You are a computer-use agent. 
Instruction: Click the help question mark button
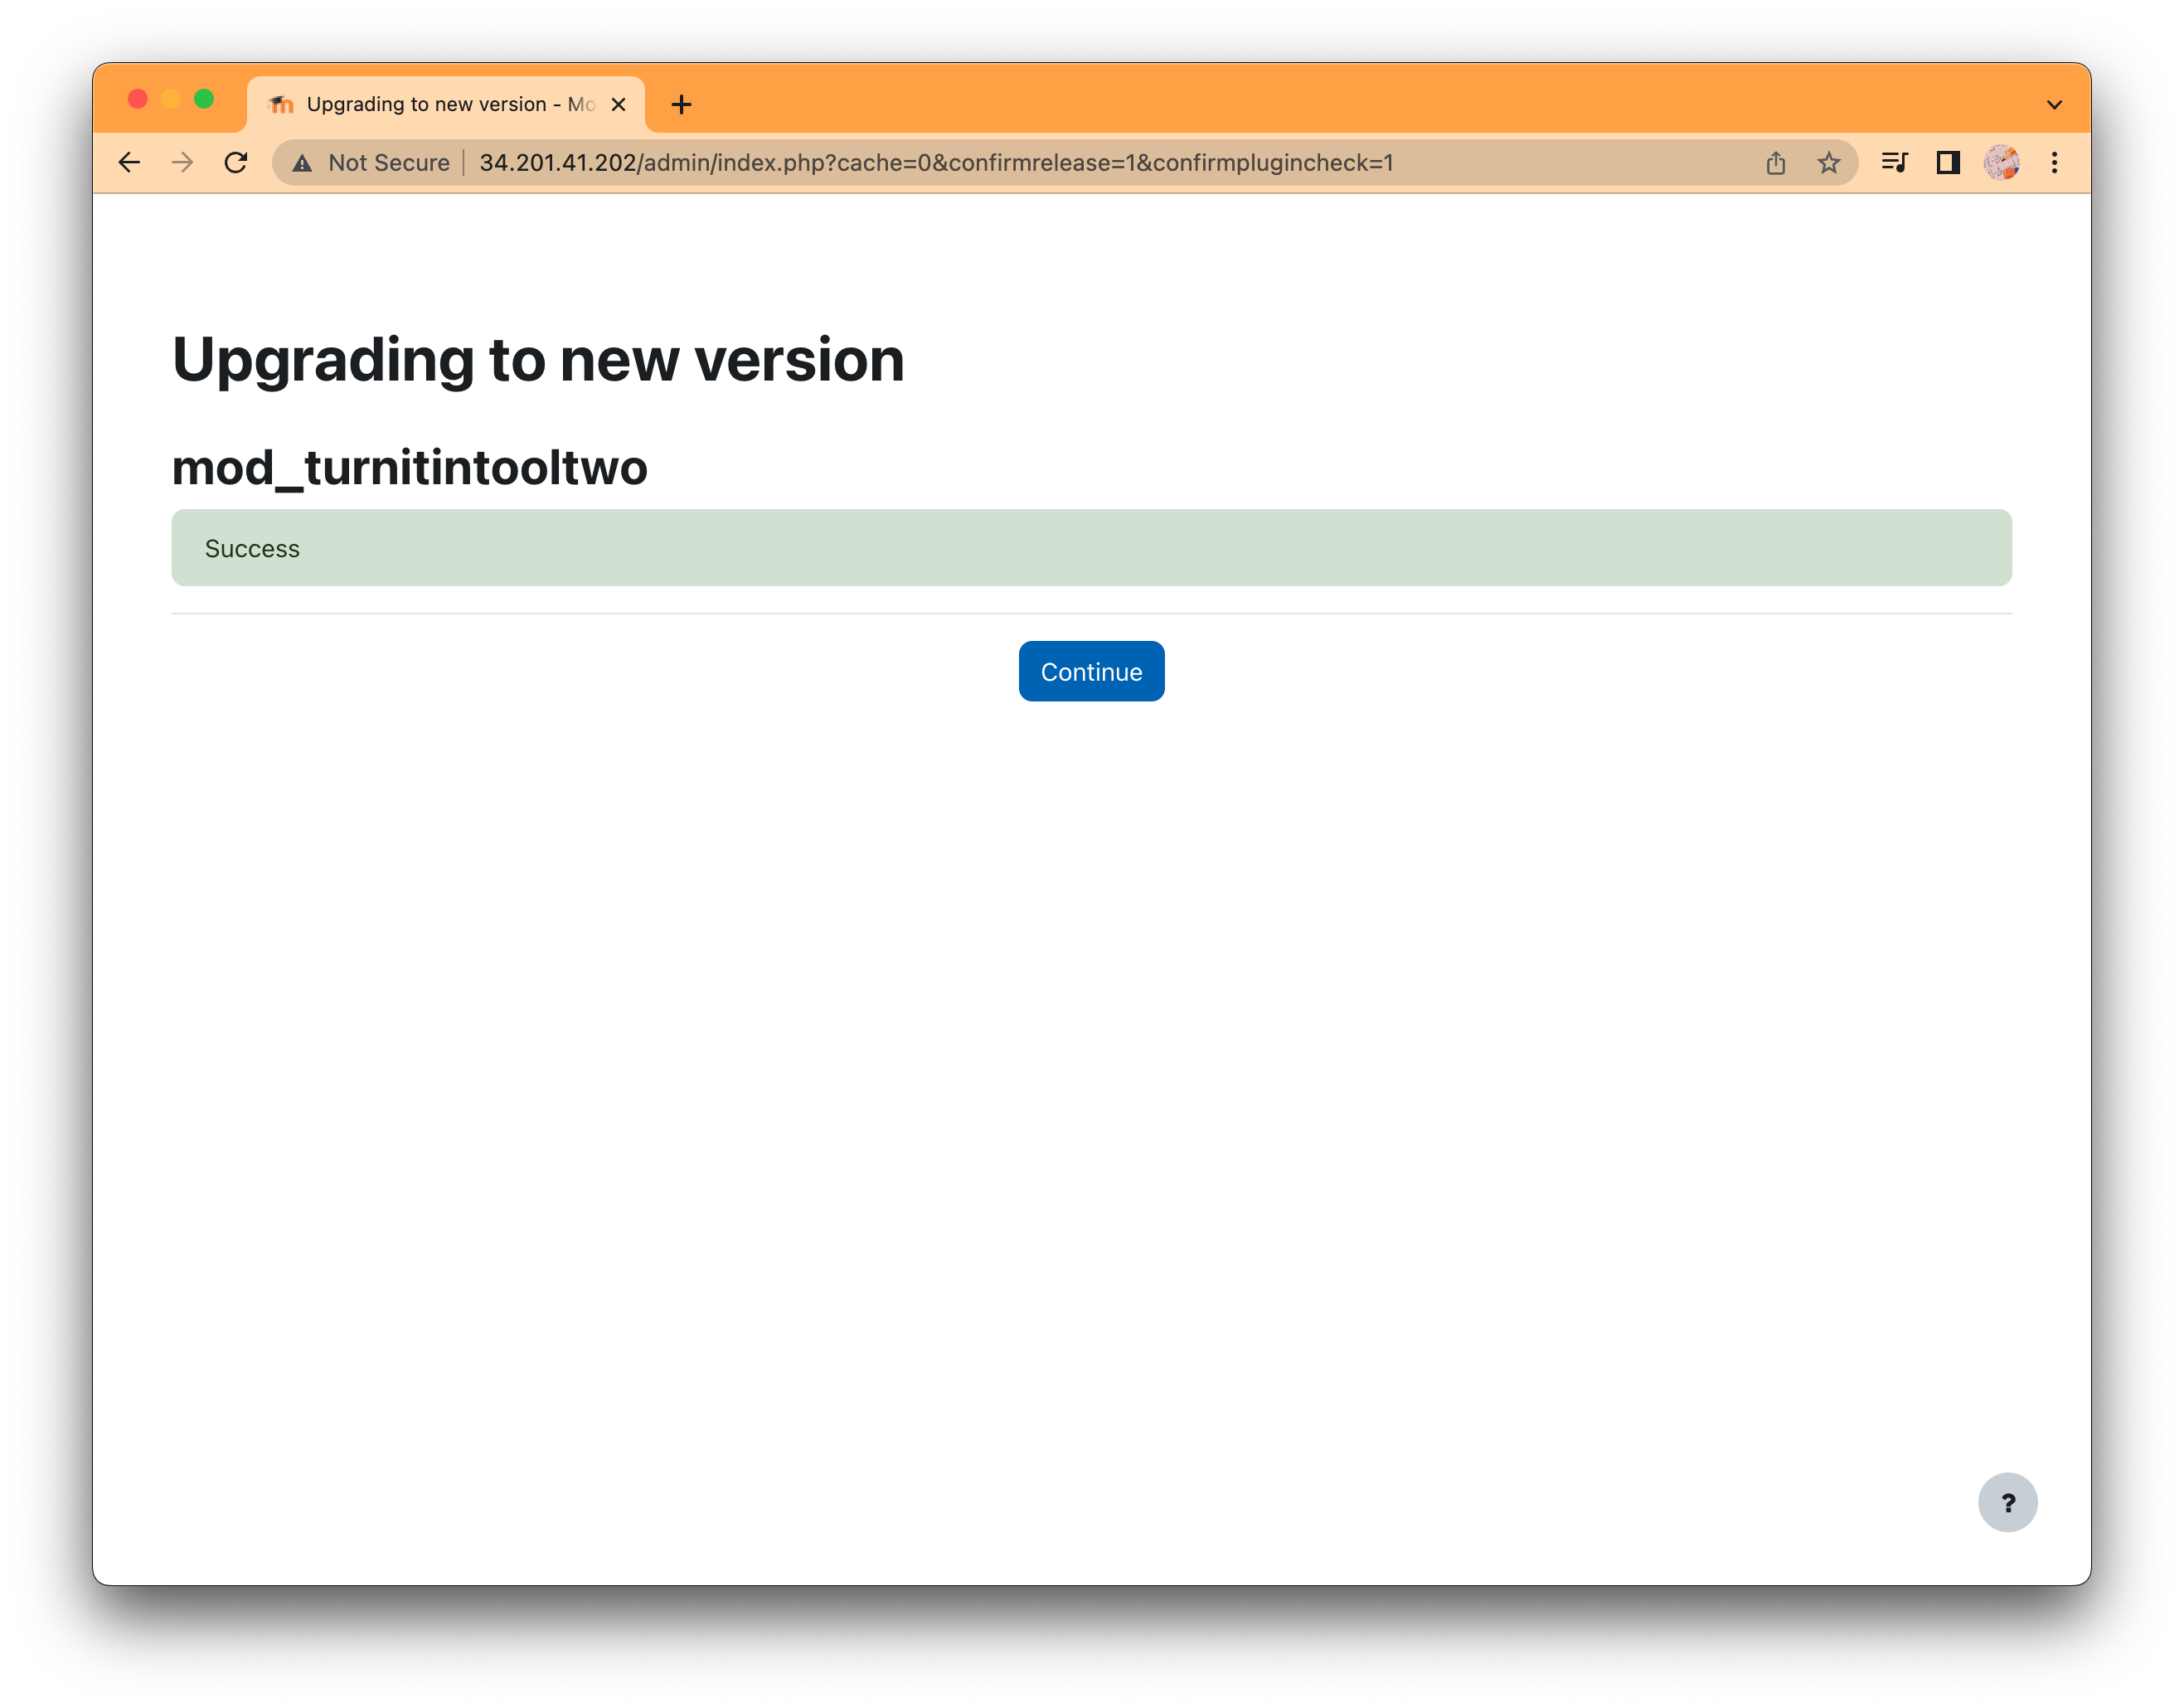click(x=2008, y=1502)
